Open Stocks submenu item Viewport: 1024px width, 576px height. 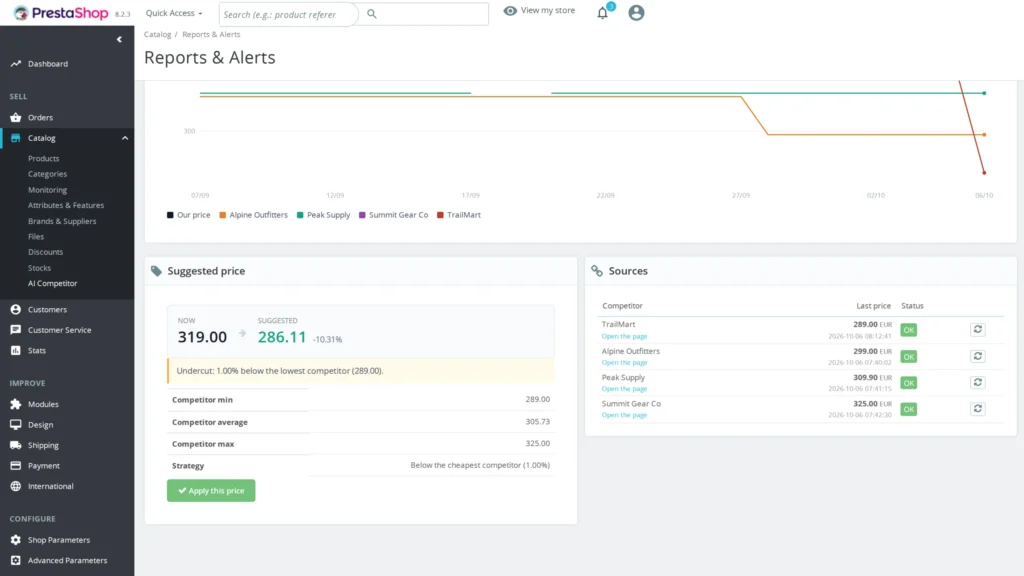pos(39,268)
